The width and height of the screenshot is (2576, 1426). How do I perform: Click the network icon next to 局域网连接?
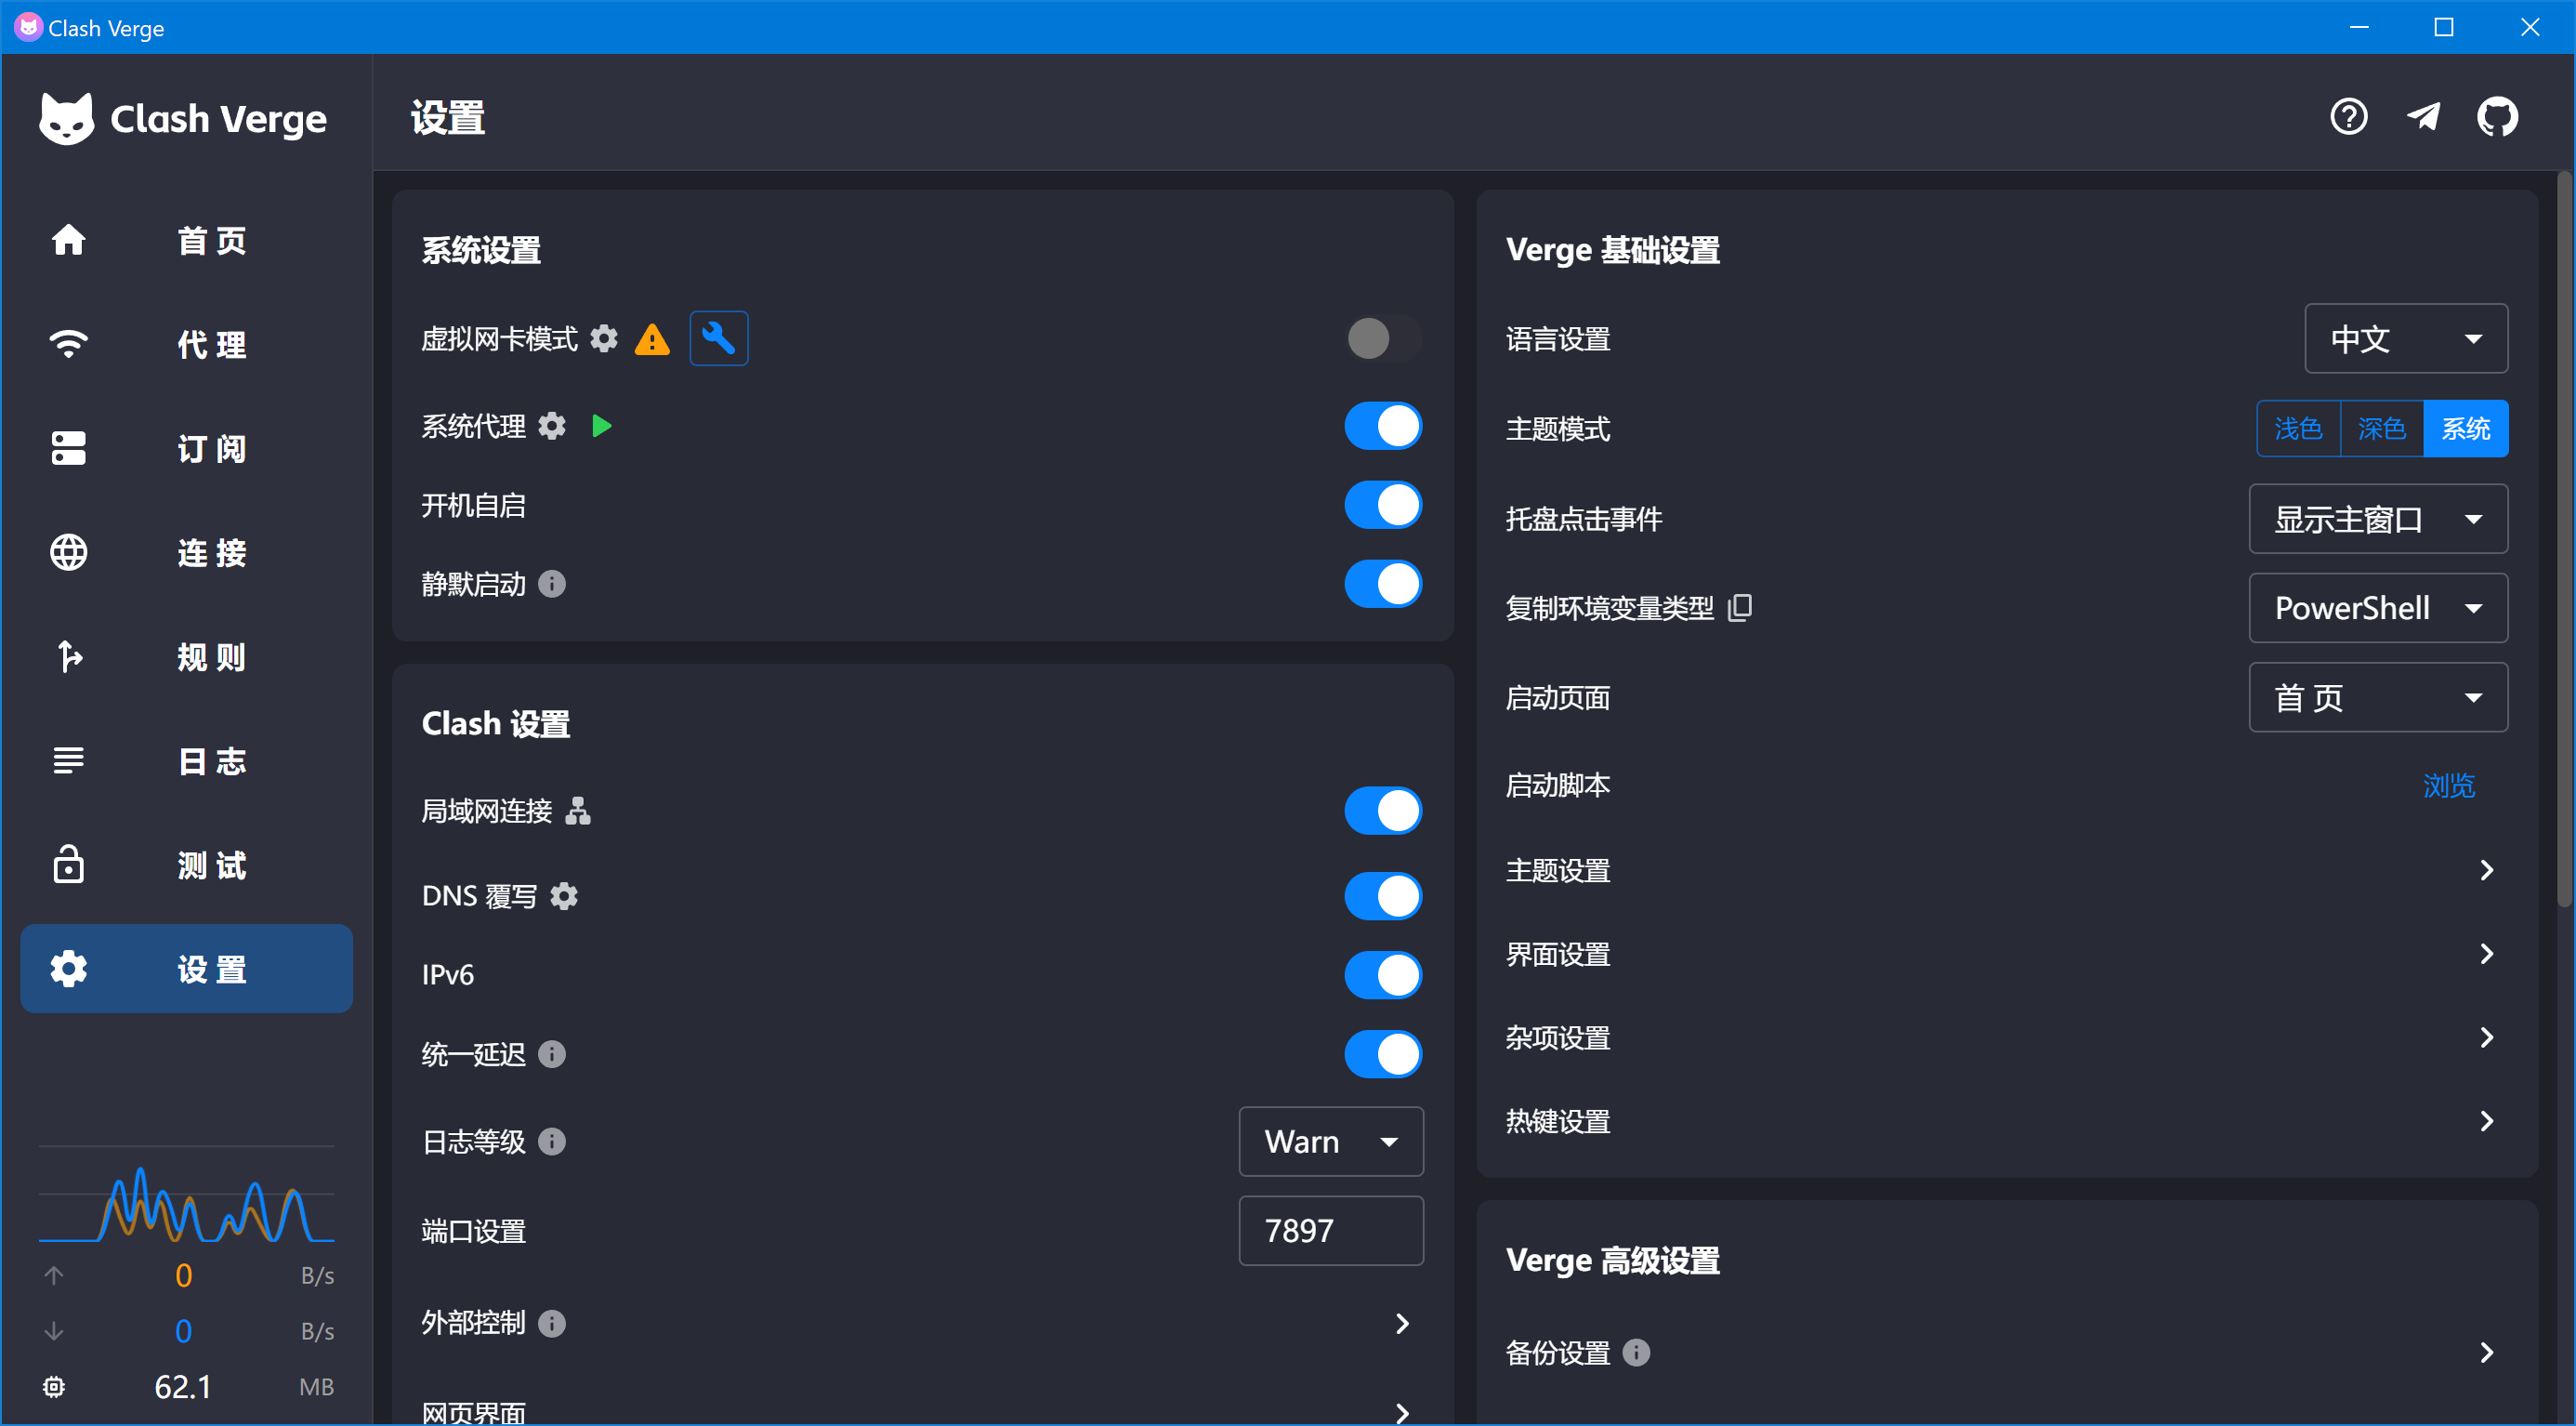(577, 810)
